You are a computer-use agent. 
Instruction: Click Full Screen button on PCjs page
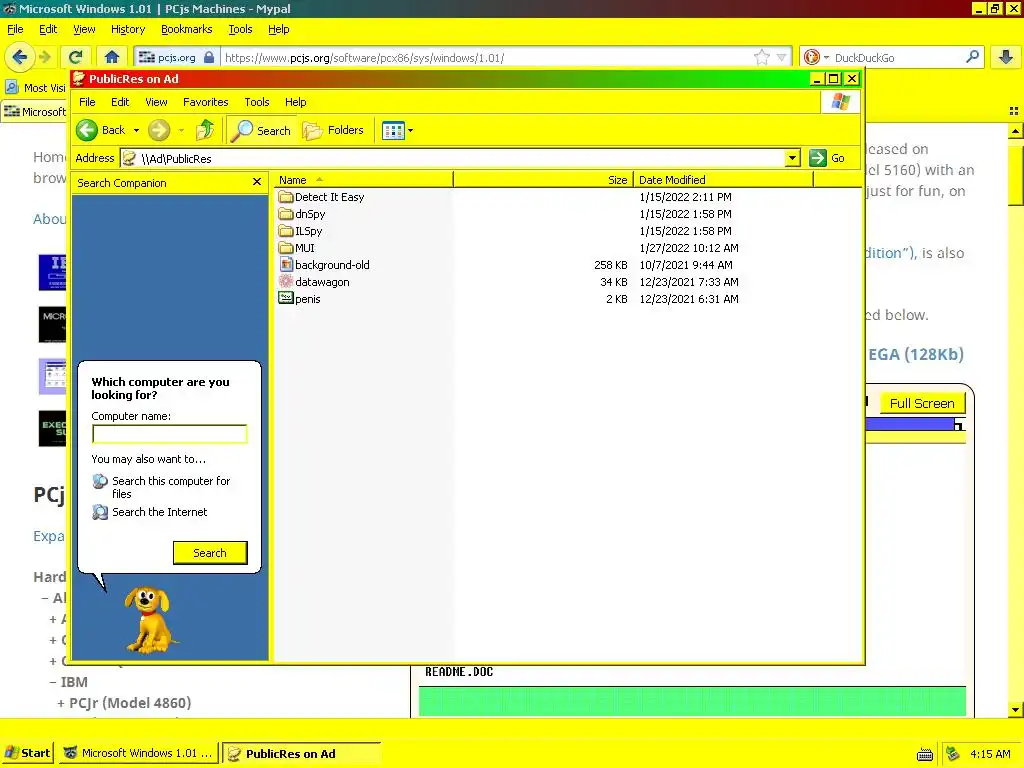pyautogui.click(x=922, y=403)
